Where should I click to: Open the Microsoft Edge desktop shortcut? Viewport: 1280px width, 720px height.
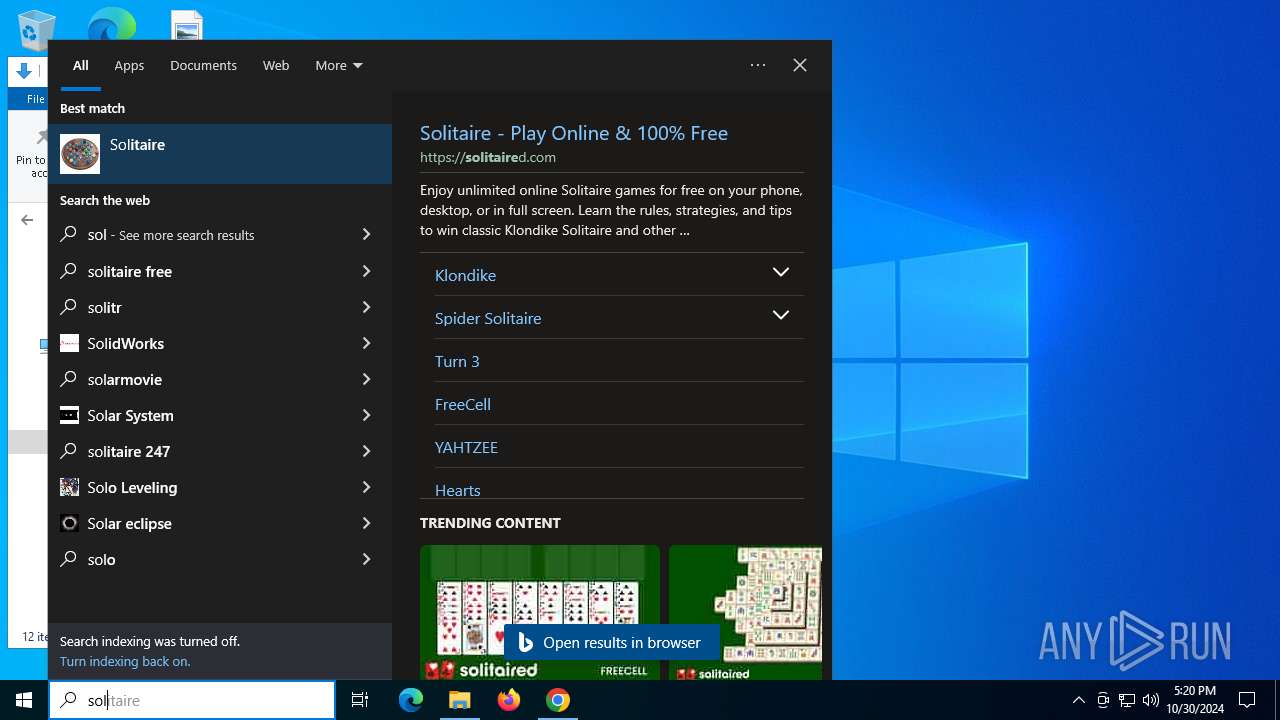111,24
